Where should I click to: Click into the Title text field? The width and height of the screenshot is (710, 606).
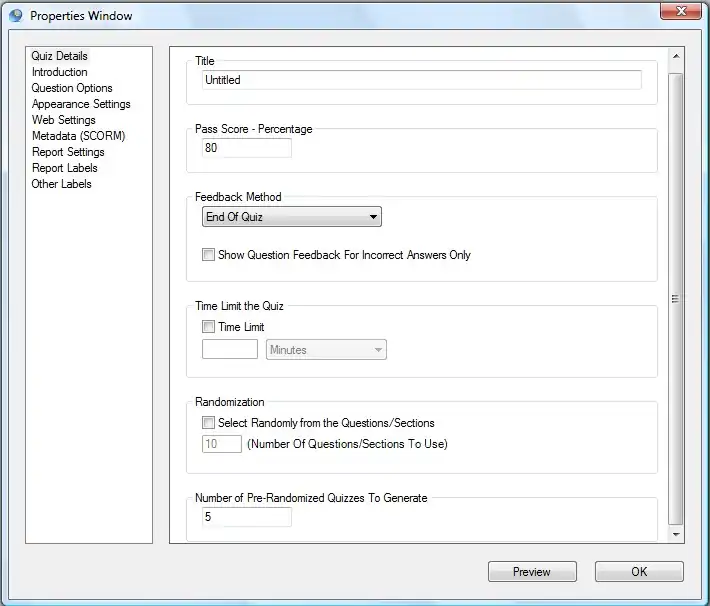click(x=421, y=80)
